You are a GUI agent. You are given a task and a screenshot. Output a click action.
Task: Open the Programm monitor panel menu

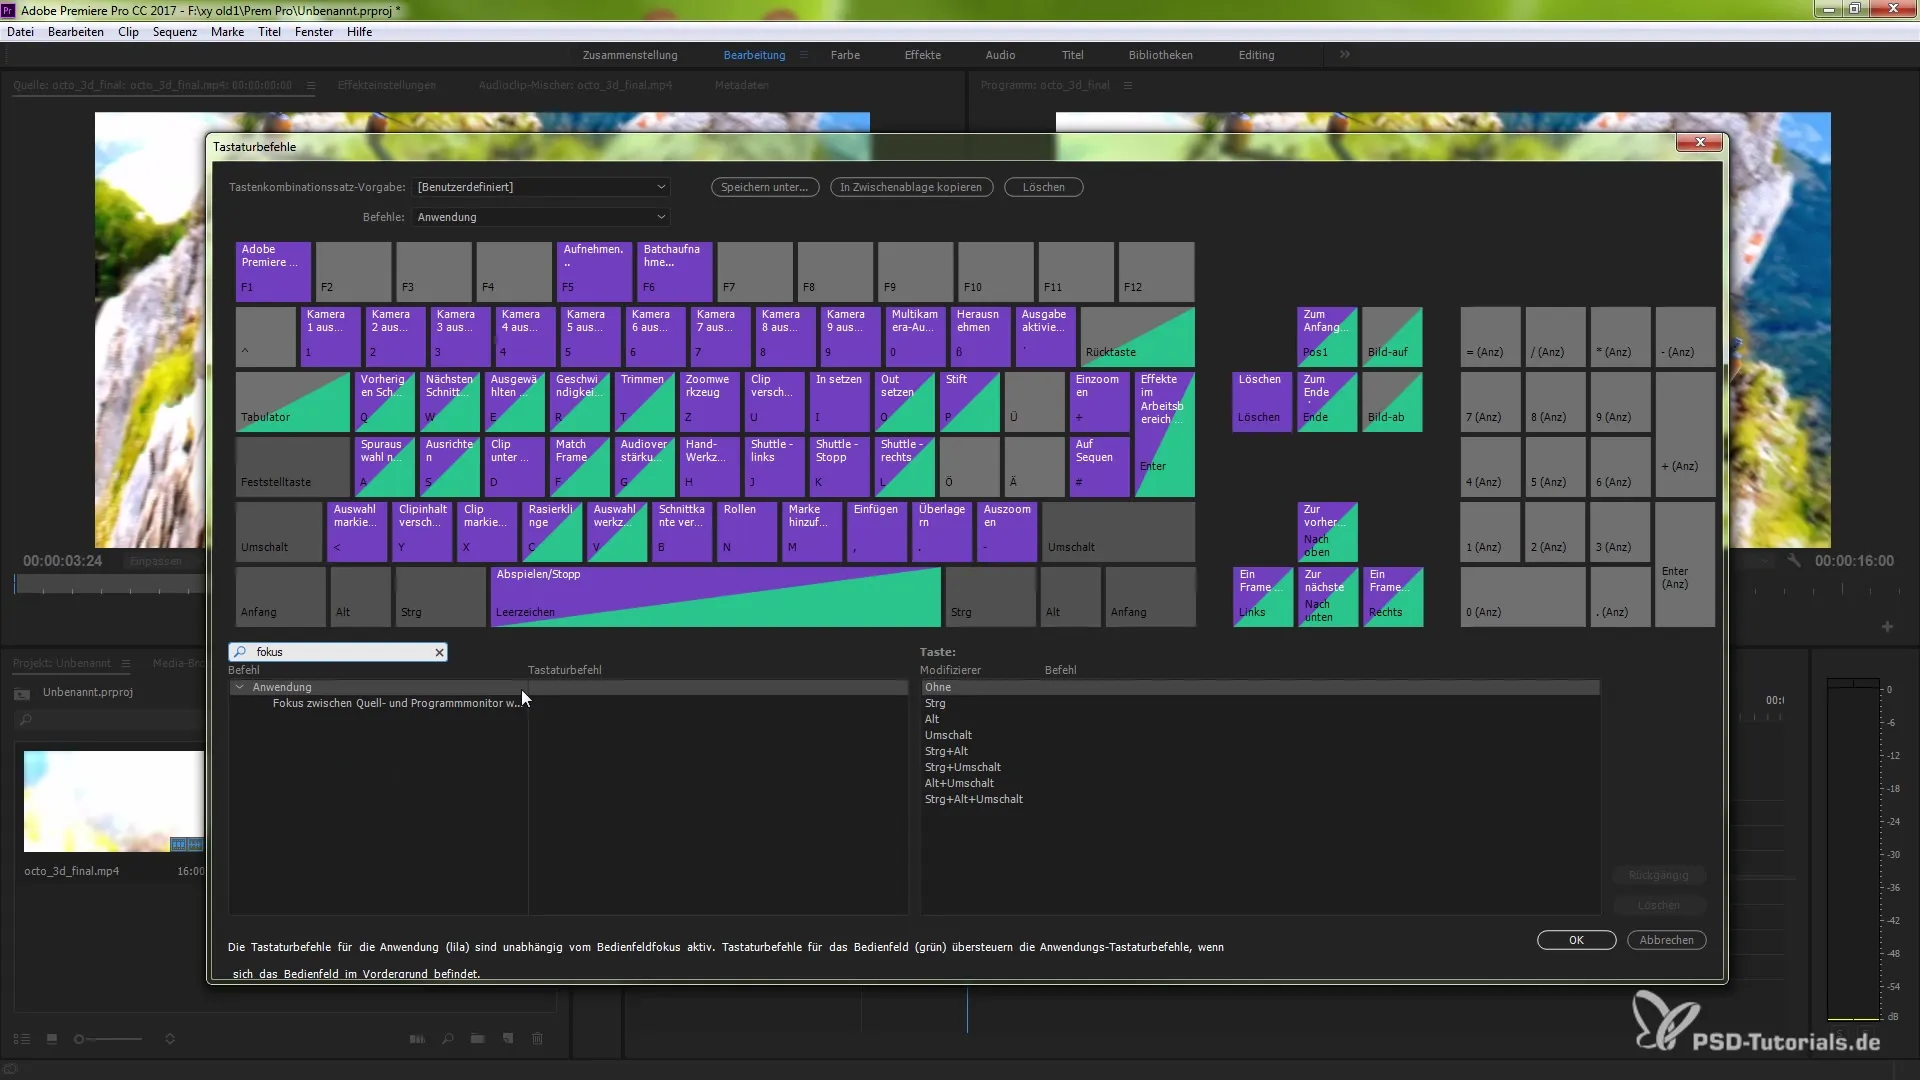[x=1128, y=85]
